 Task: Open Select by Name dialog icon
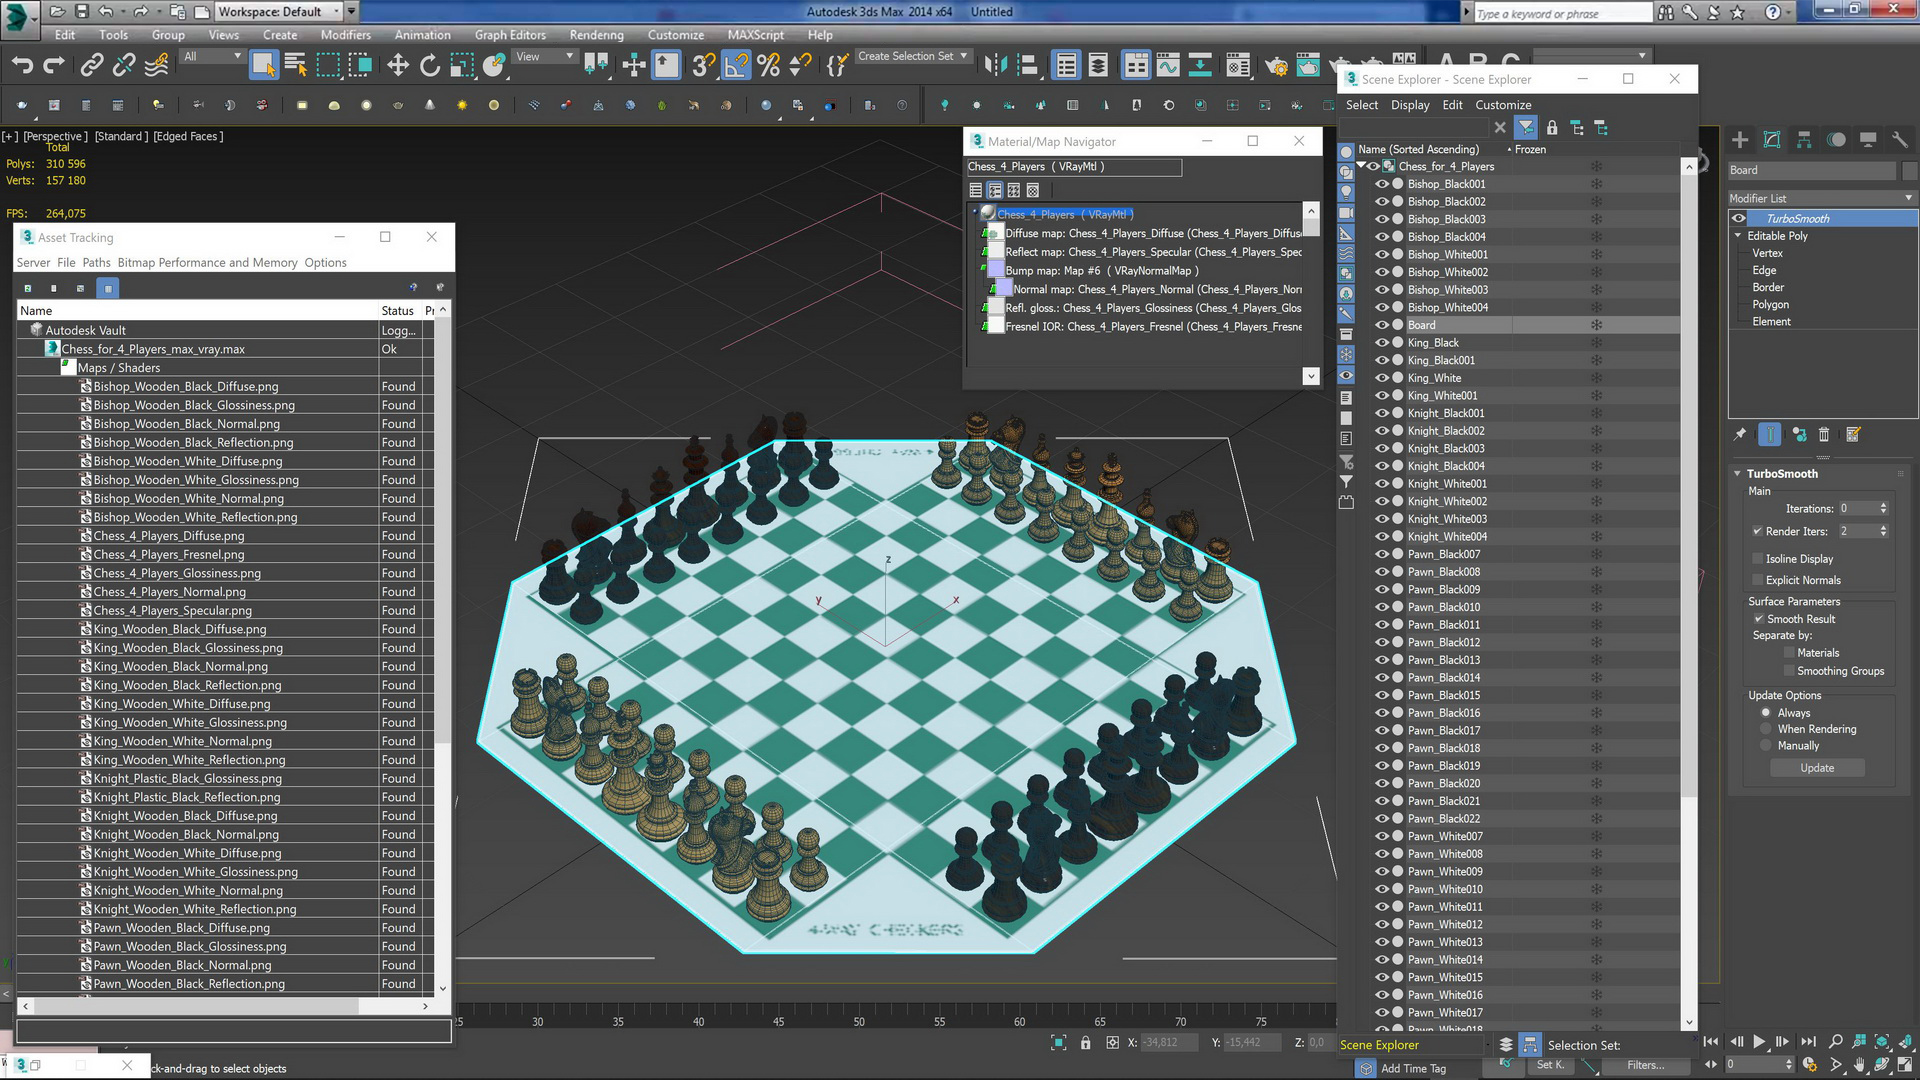click(296, 66)
